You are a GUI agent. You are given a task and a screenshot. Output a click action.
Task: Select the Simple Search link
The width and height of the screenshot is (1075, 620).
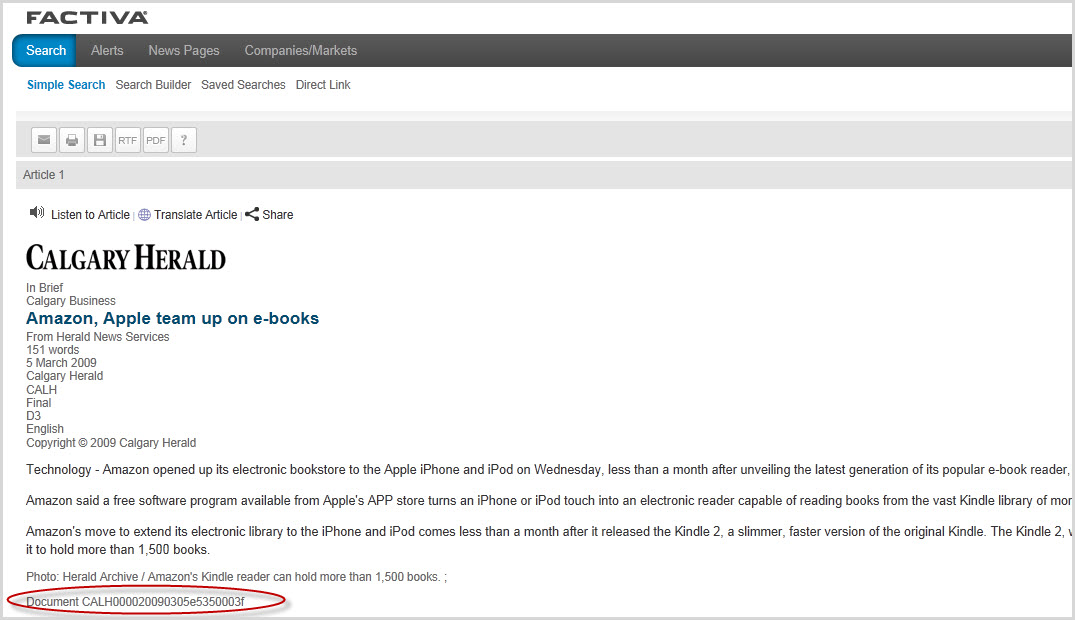point(66,85)
